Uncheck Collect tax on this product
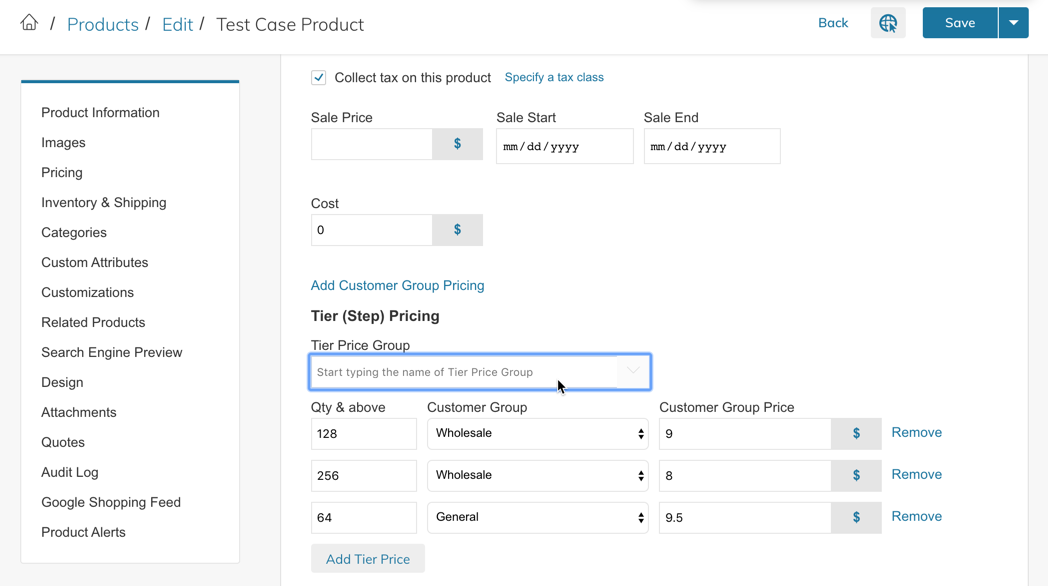 coord(319,78)
